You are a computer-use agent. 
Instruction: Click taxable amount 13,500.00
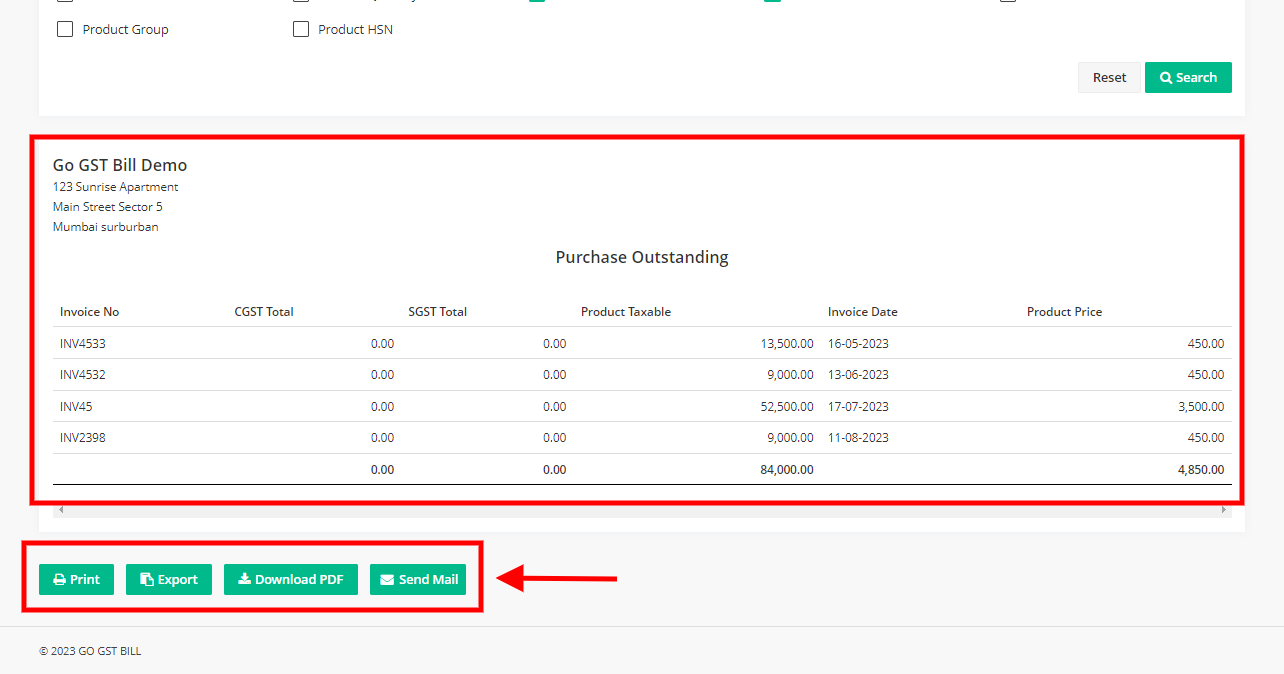[787, 343]
